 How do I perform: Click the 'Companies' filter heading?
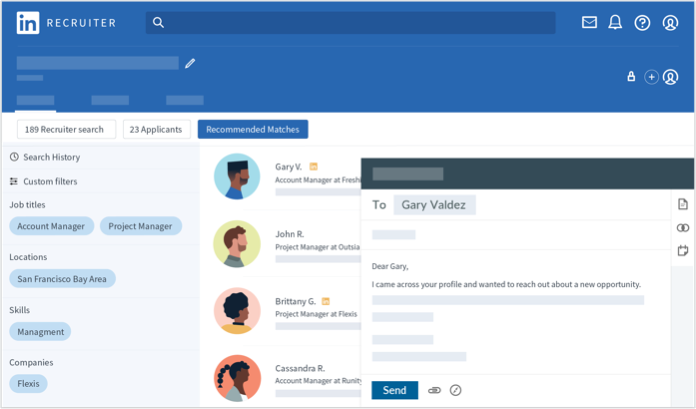[31, 362]
